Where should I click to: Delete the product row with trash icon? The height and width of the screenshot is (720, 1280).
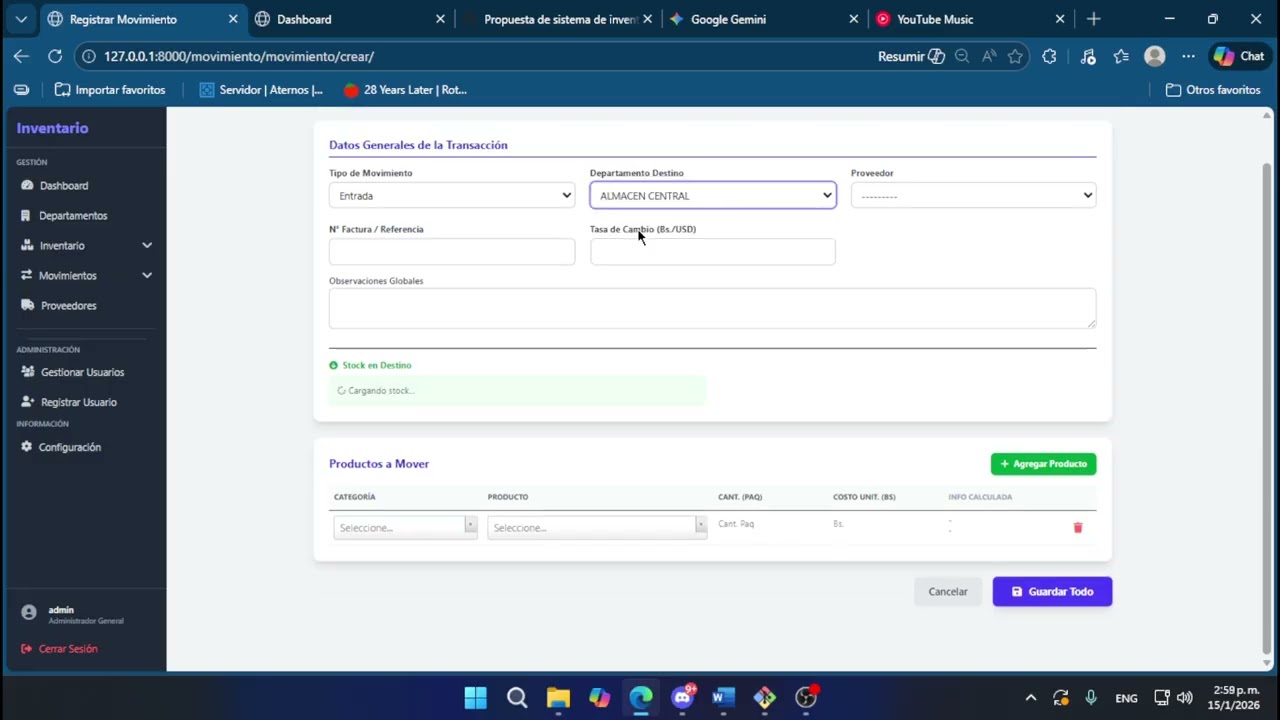[1078, 527]
